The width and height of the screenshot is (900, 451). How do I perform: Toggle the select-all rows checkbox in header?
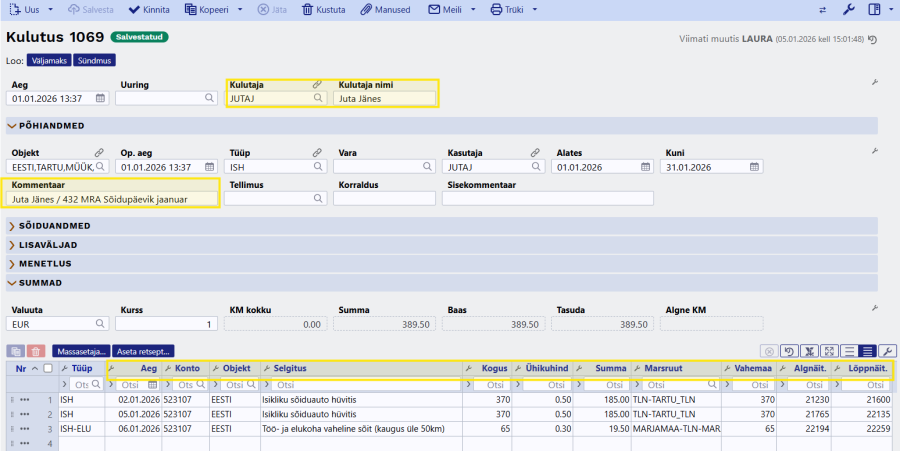pos(47,369)
